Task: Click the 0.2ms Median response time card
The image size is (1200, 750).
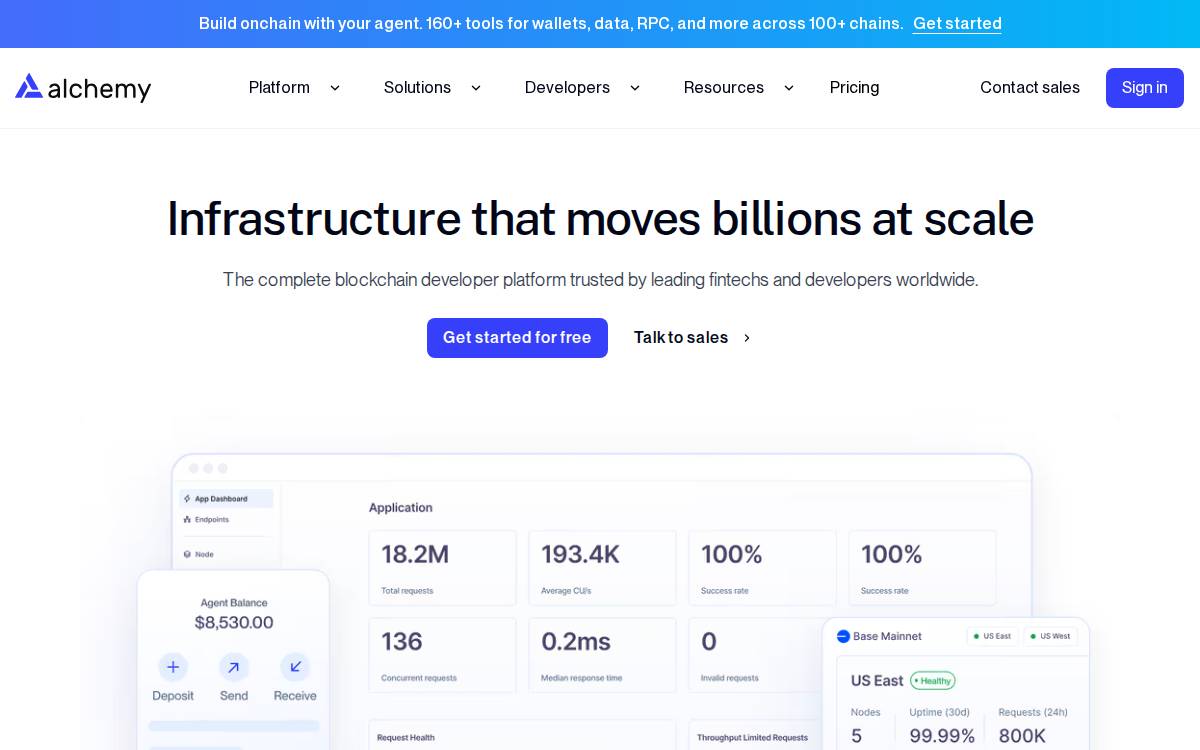Action: 603,655
